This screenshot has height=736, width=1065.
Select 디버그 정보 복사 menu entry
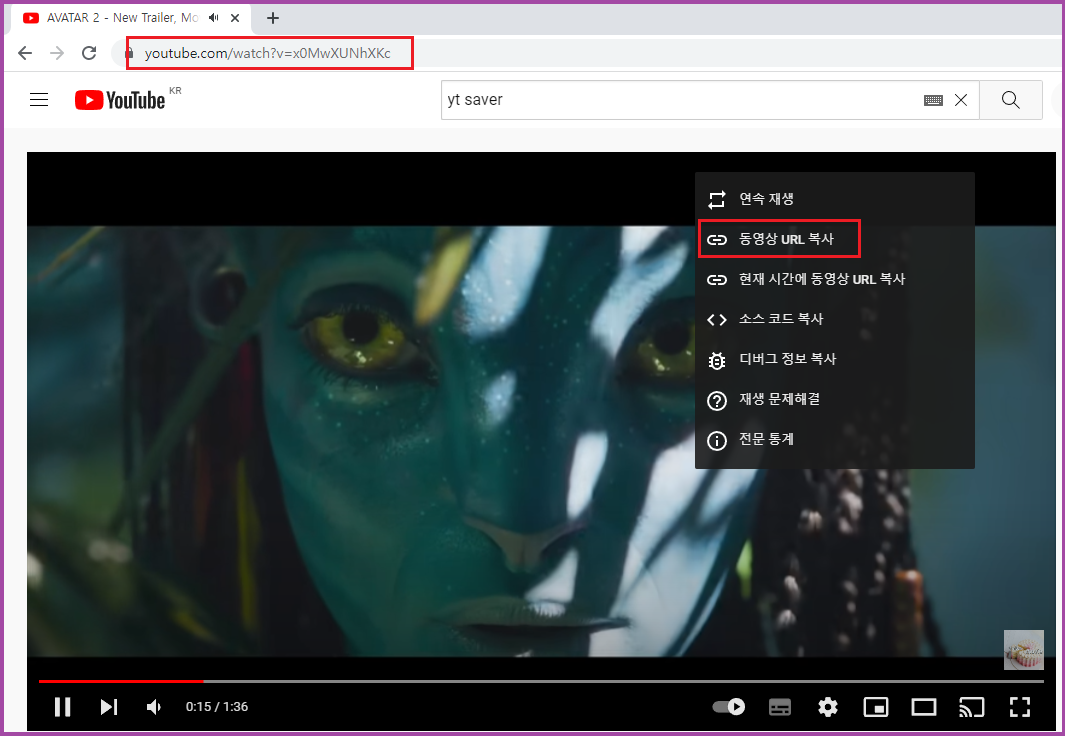[x=835, y=359]
